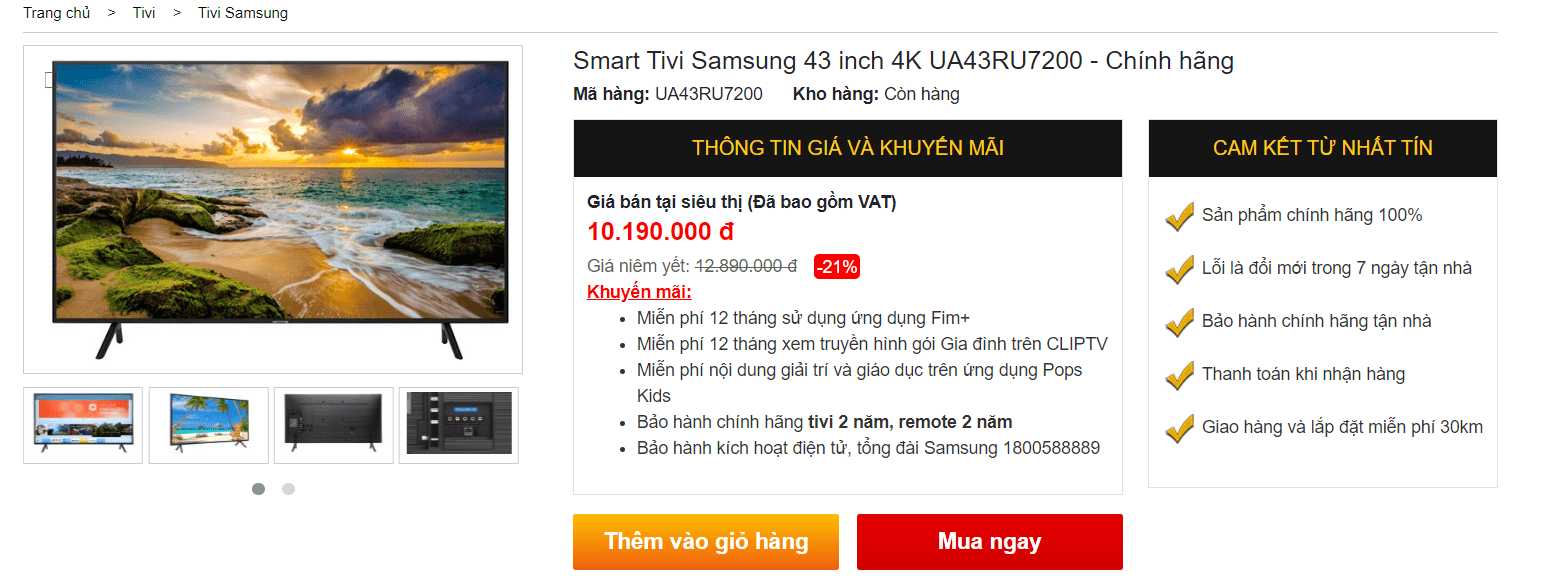
Task: Click the checkmark icon next to Thanh toán khi nhận hàng
Action: 1180,375
